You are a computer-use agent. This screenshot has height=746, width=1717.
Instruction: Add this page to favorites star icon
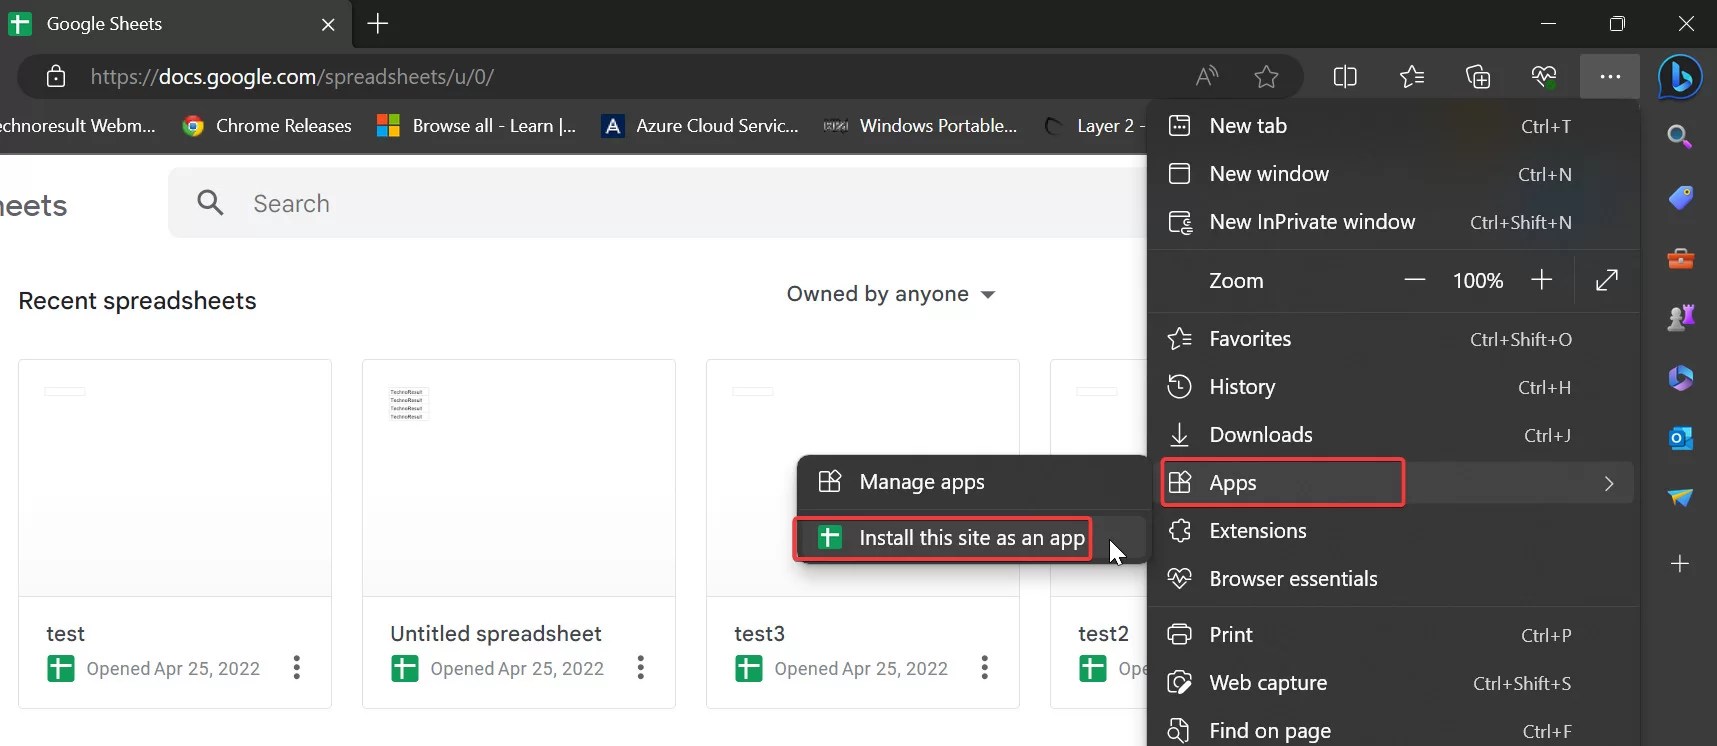click(x=1266, y=76)
